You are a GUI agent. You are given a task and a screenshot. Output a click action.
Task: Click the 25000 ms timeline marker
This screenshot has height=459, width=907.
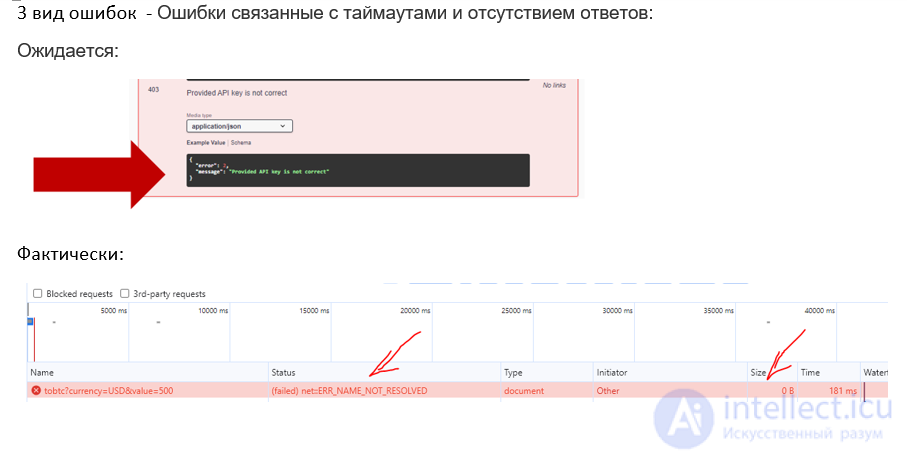click(x=516, y=311)
